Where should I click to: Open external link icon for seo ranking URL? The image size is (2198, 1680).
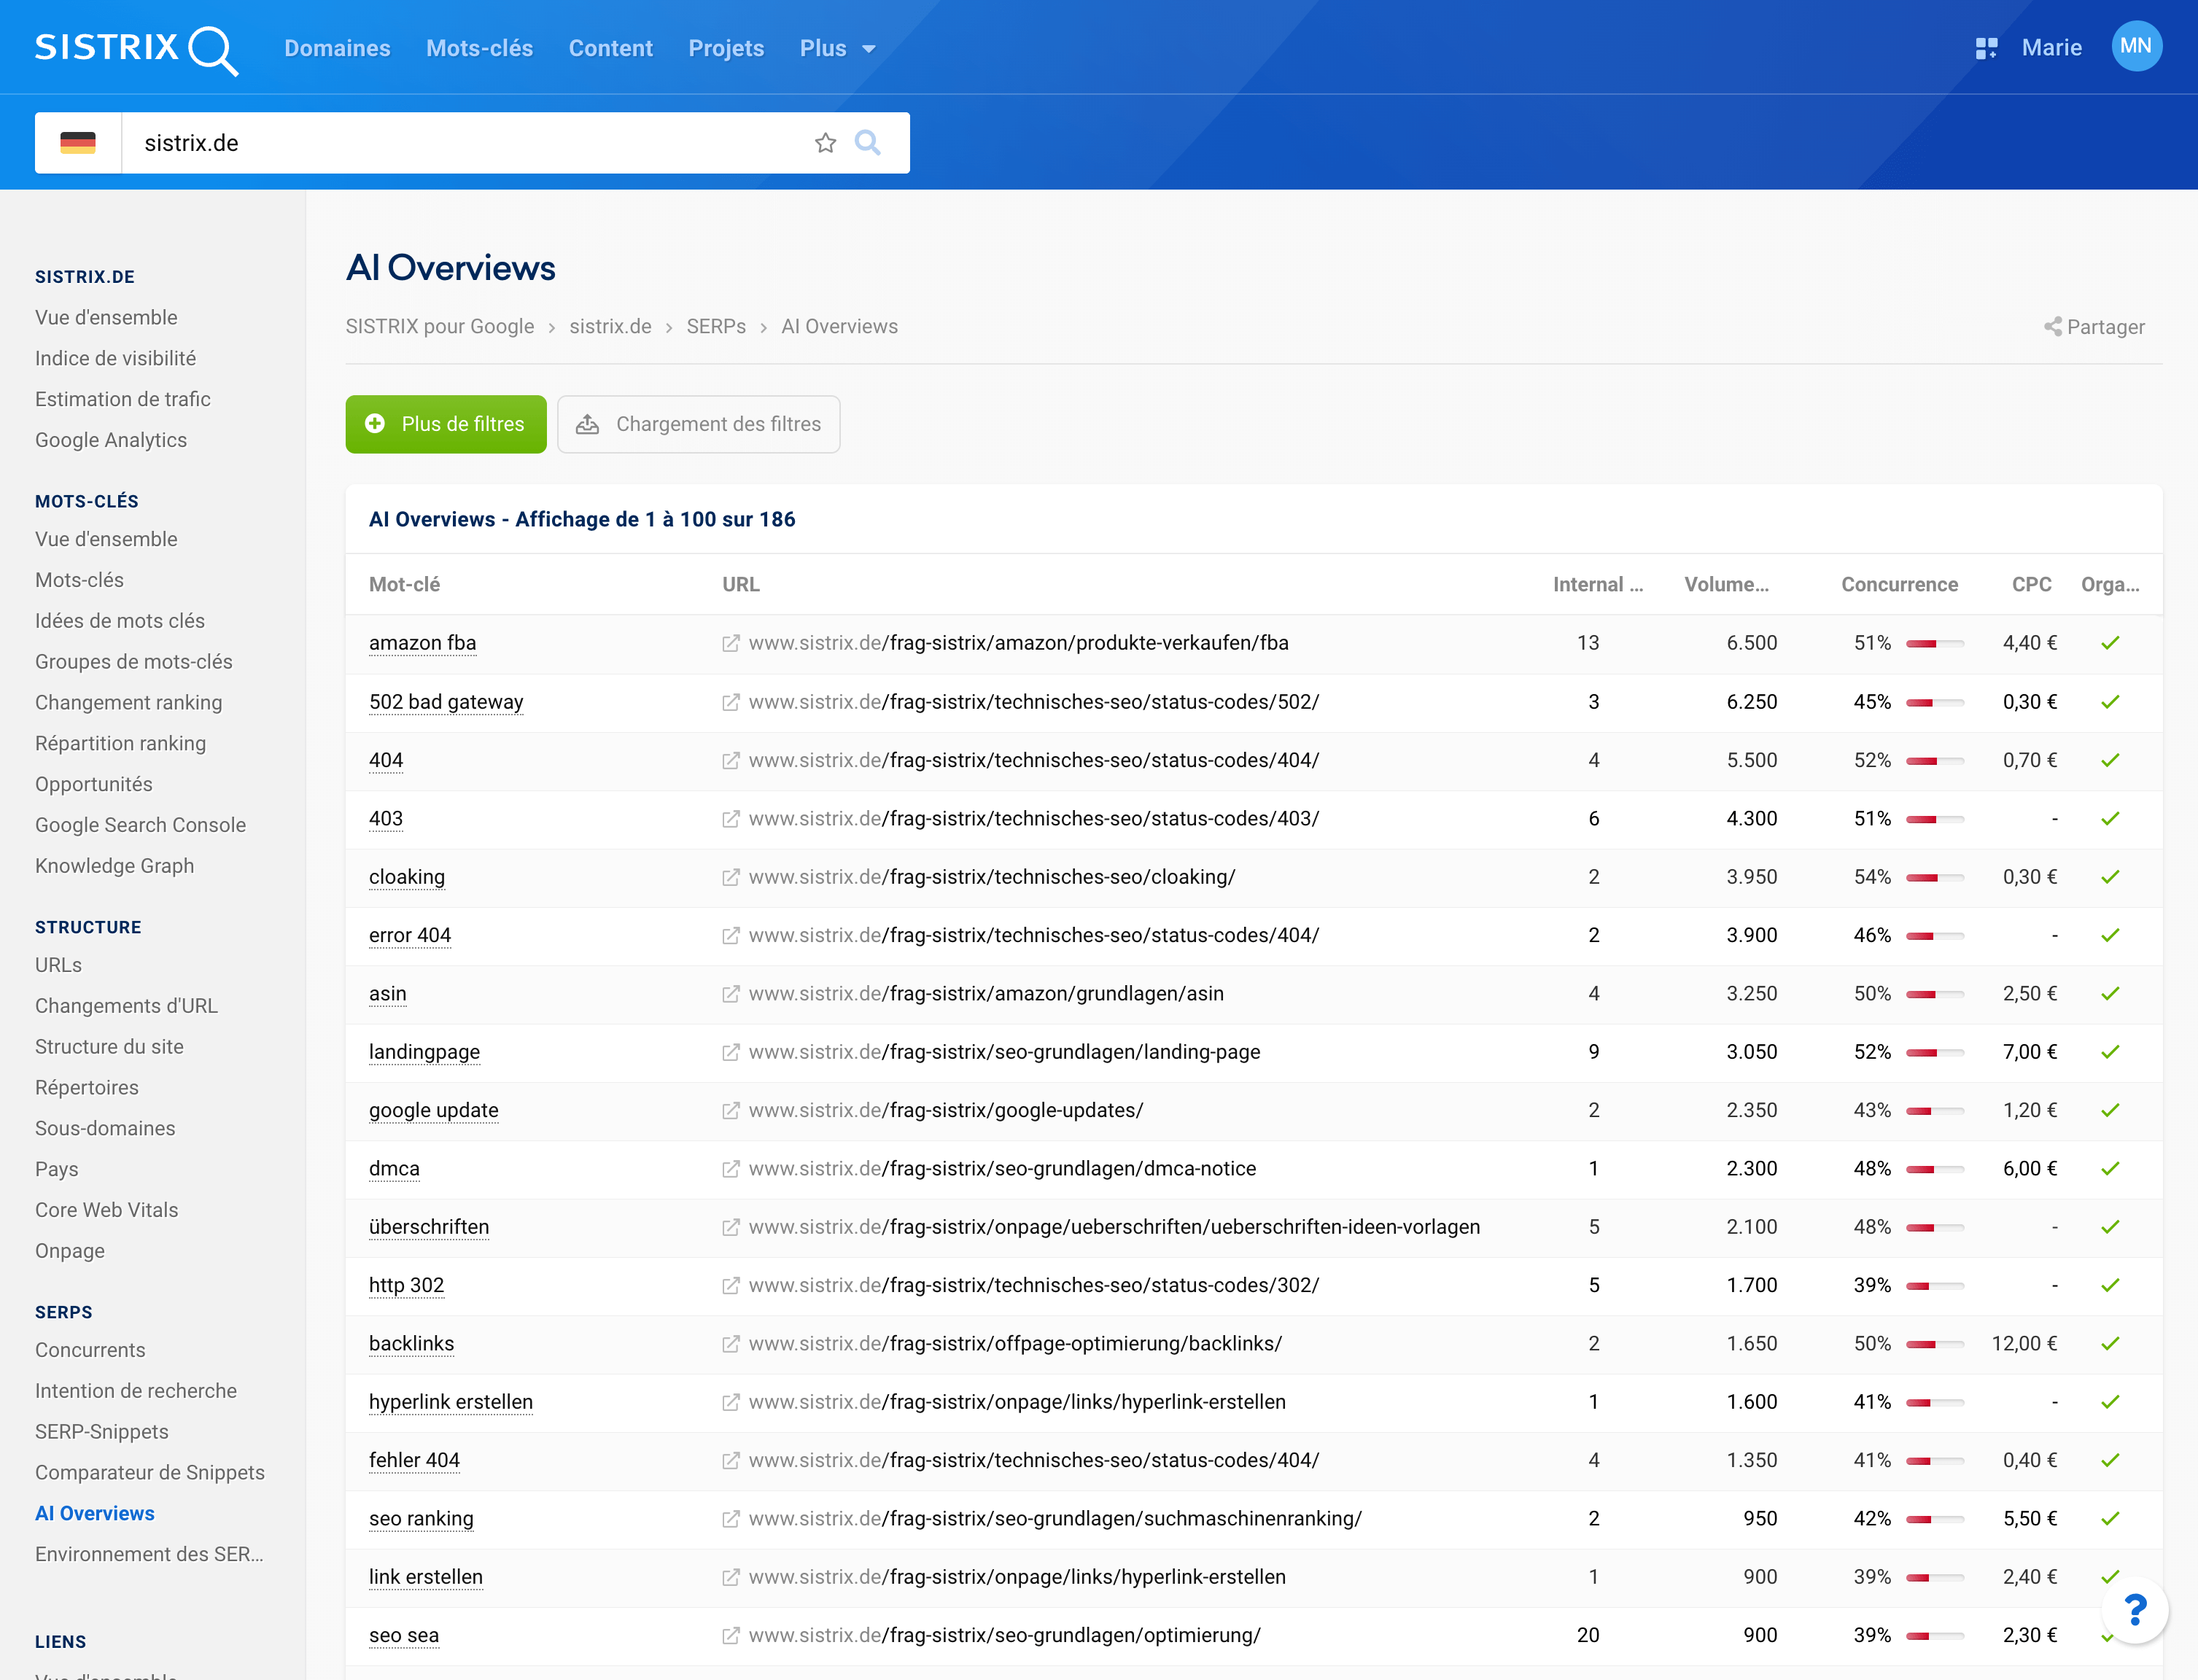tap(731, 1519)
